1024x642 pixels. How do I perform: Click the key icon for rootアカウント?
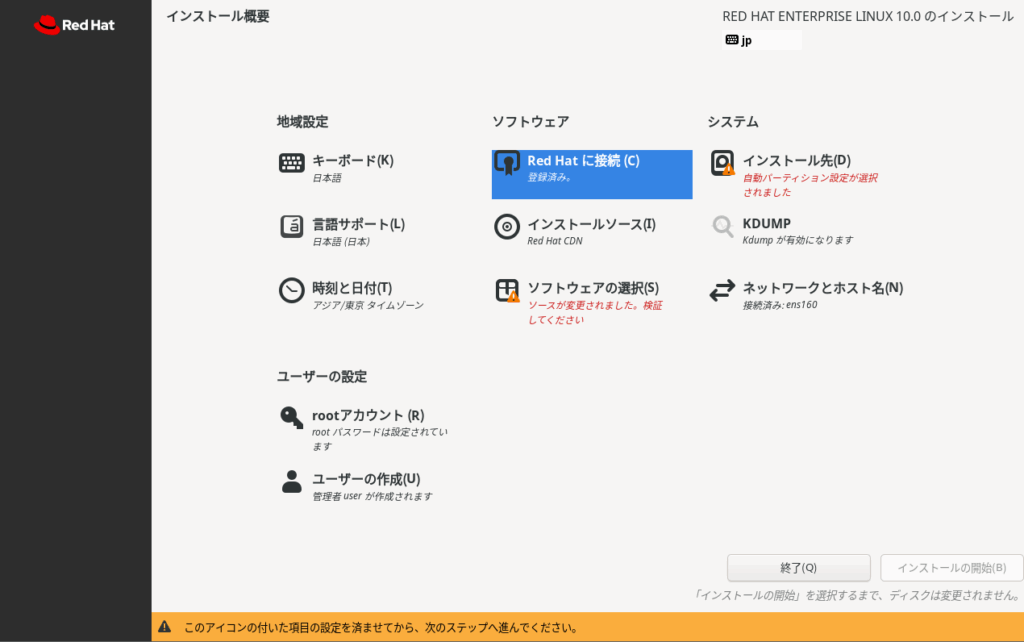point(291,418)
